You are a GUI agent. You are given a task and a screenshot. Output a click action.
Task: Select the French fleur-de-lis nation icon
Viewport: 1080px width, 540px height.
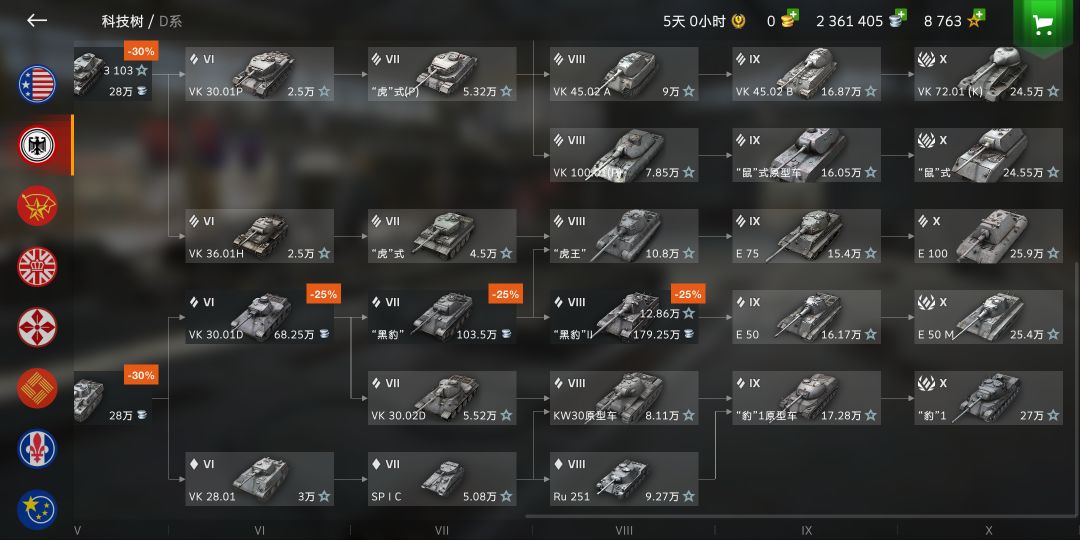click(x=37, y=448)
